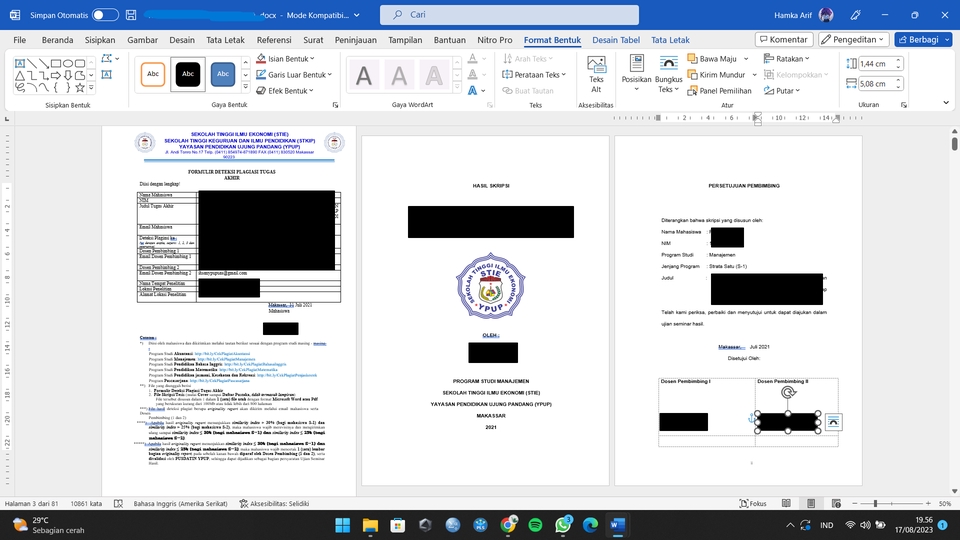Screen dimensions: 960x540
Task: Switch to the Referensi tab
Action: tap(274, 40)
